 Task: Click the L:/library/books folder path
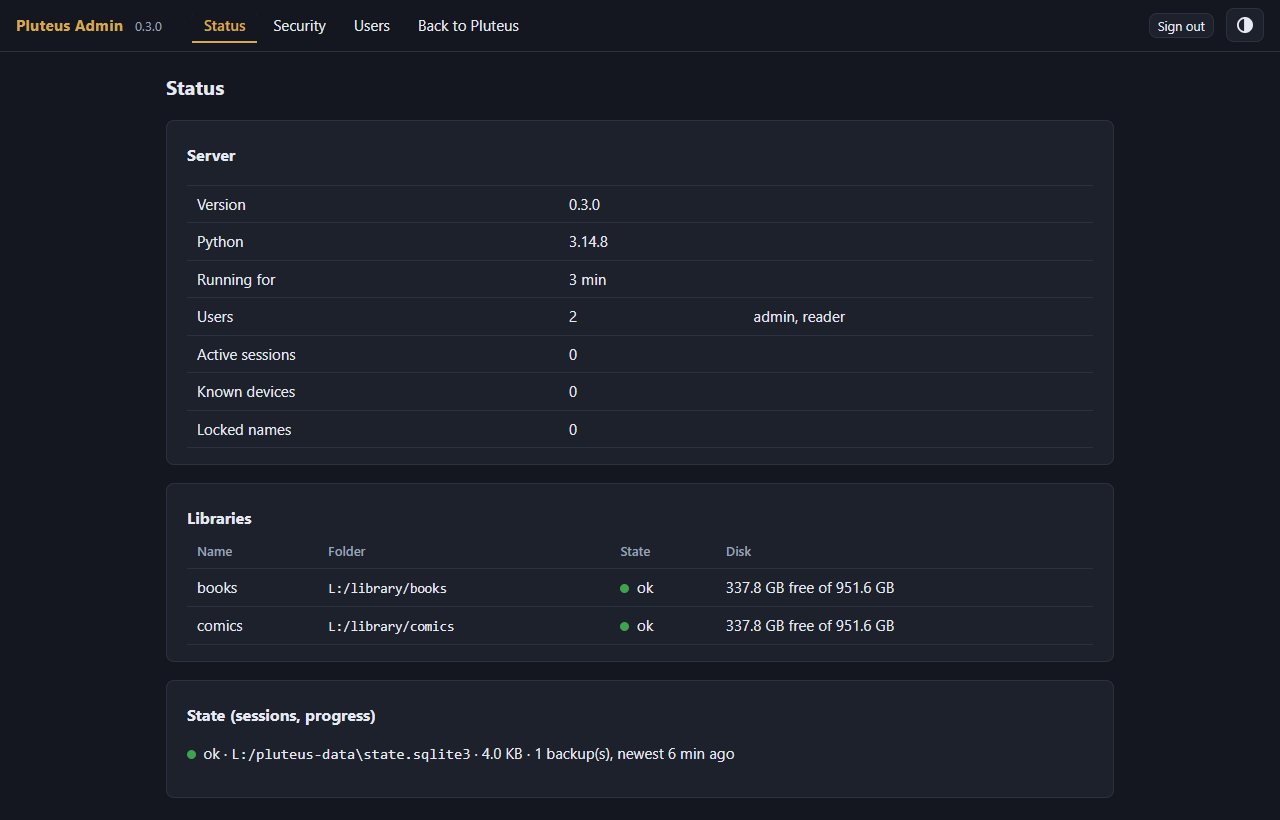[x=387, y=589]
